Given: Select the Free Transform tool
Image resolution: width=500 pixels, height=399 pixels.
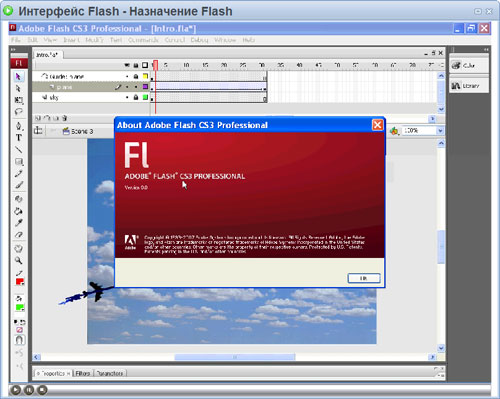Looking at the screenshot, I should 18,100.
